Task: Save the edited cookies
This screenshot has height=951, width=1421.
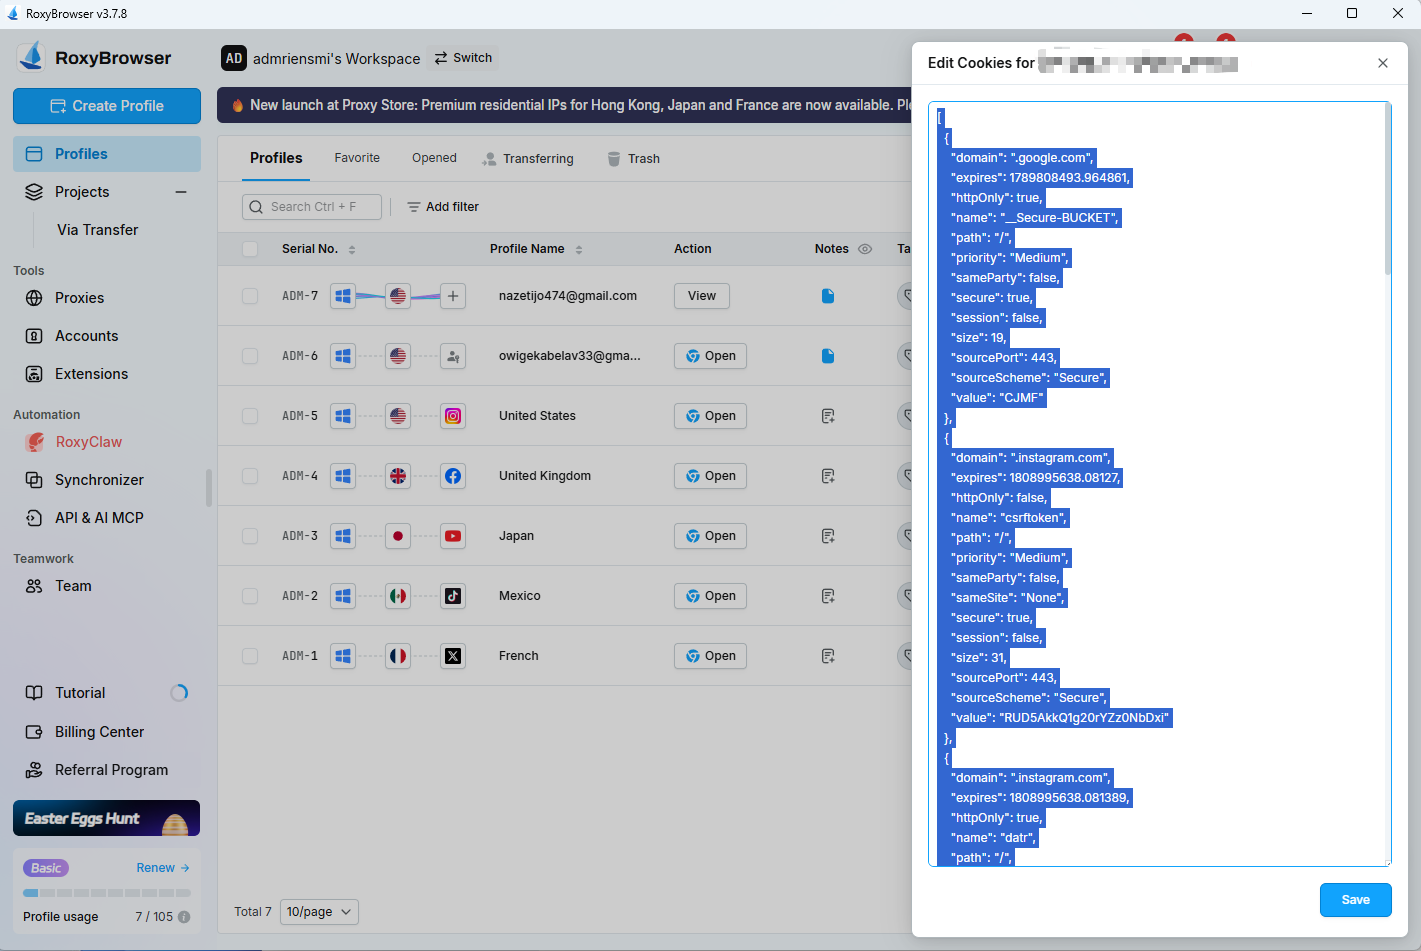Action: 1355,900
